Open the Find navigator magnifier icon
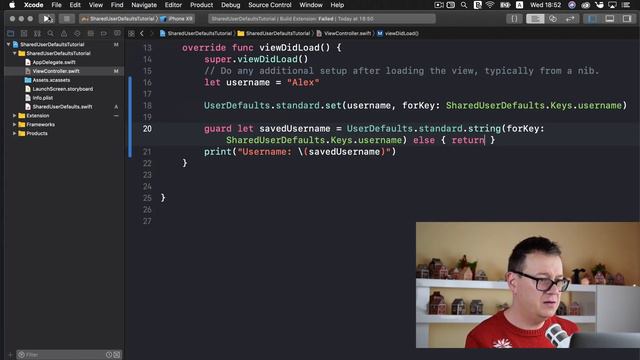 click(x=51, y=33)
